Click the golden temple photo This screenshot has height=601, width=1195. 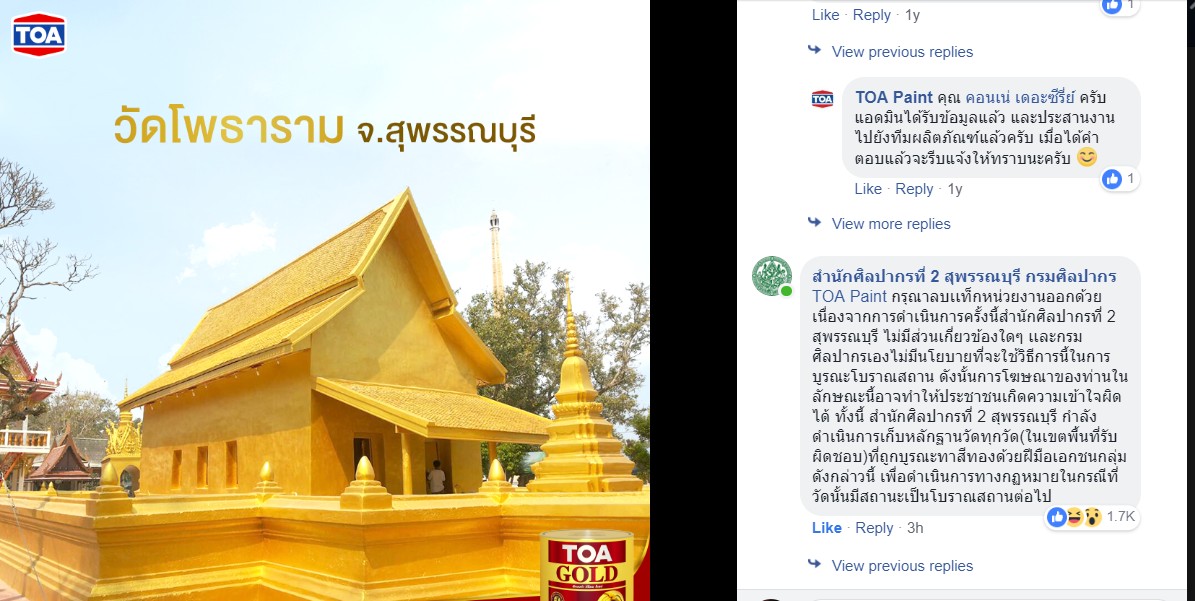tap(325, 300)
